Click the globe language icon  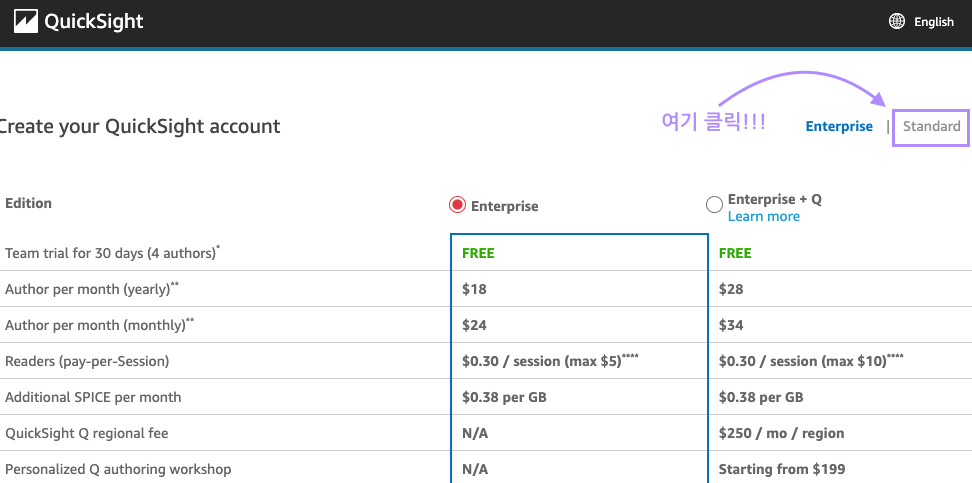tap(896, 22)
